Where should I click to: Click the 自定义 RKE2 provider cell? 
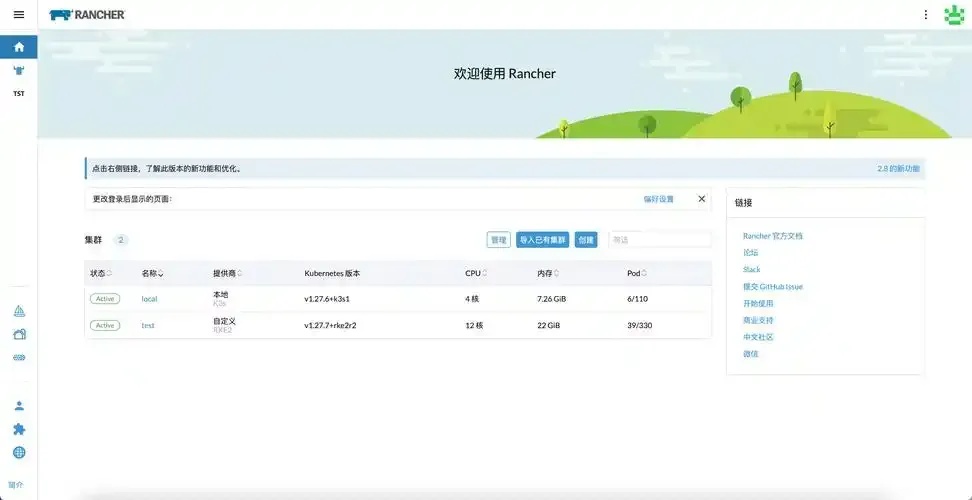[224, 325]
